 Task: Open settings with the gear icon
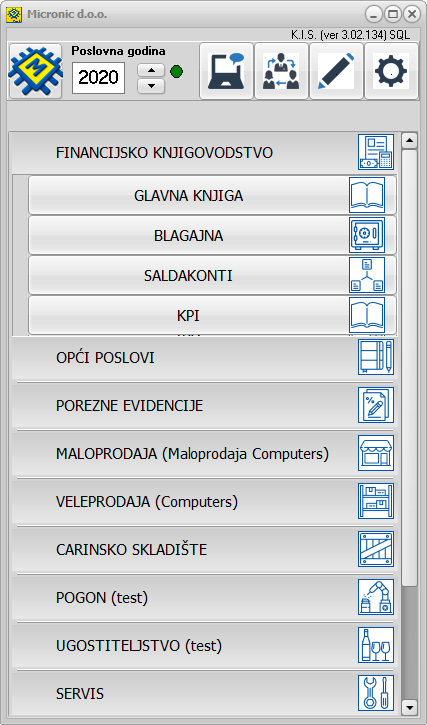(391, 71)
